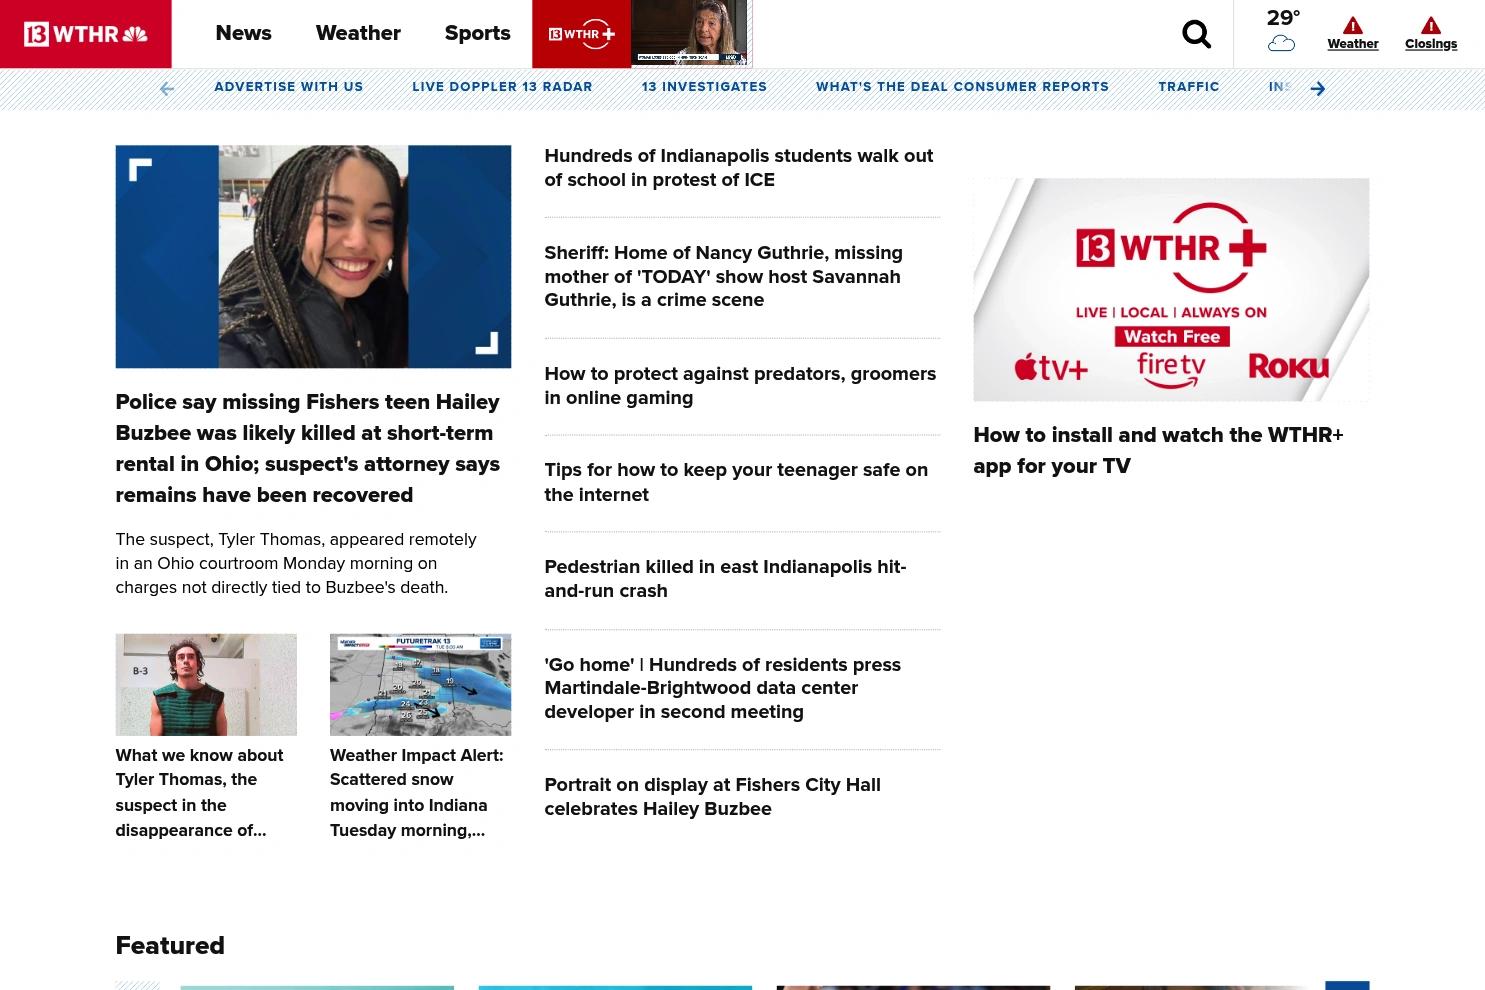Click the Featured section heading
The image size is (1485, 990).
pos(170,945)
